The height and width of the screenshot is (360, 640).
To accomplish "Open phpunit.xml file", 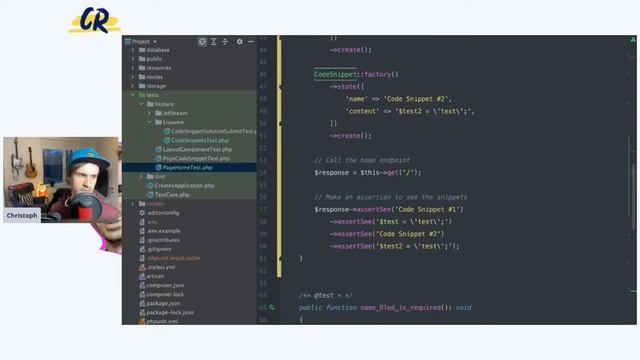I will tap(158, 321).
